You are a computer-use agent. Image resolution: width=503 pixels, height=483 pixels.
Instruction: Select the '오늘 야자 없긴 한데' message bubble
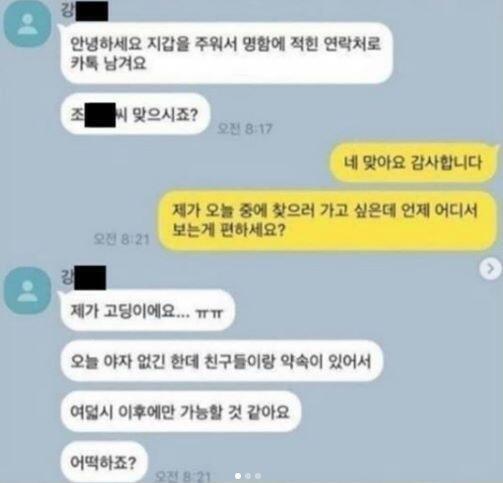point(221,361)
